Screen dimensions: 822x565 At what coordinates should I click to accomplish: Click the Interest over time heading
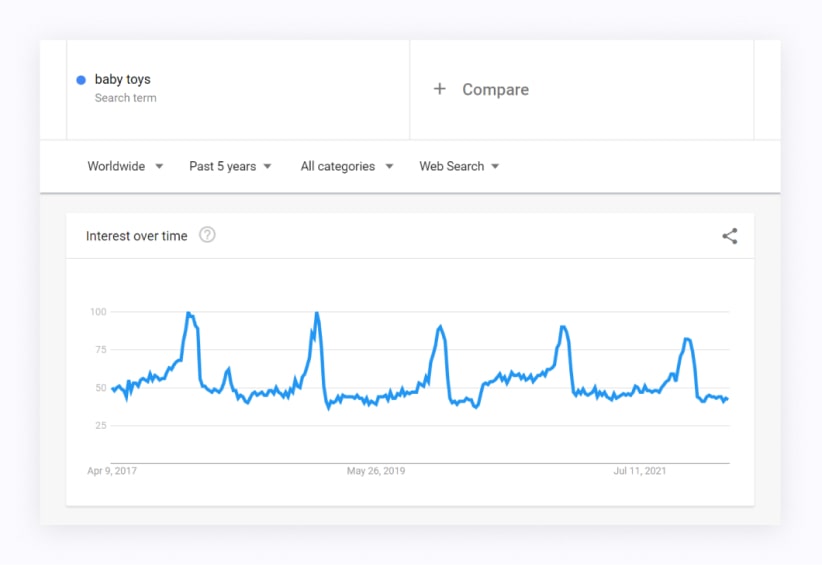coord(136,236)
